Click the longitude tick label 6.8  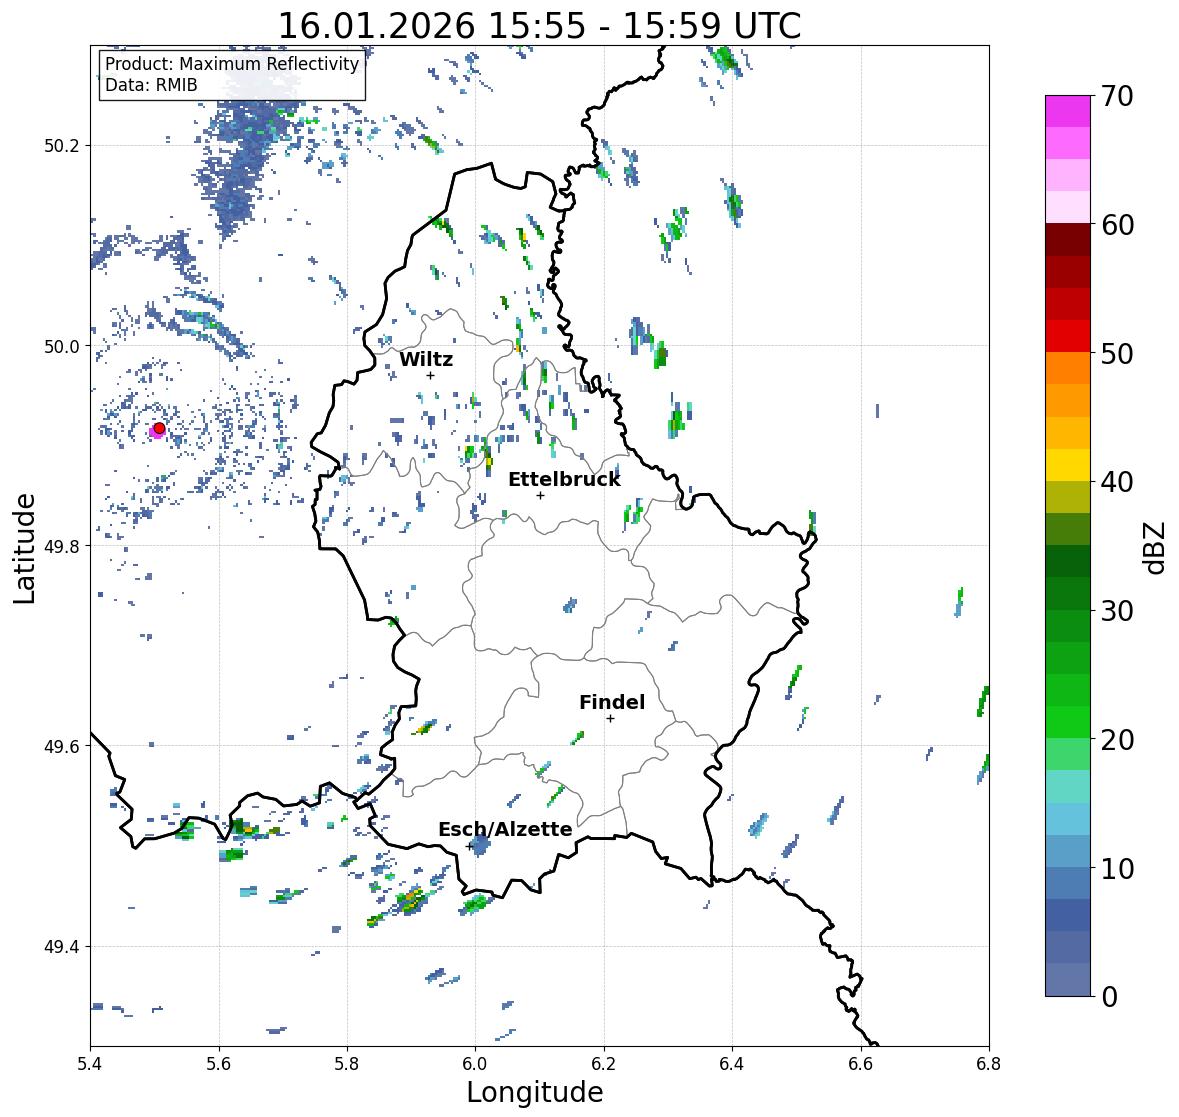tap(989, 1063)
